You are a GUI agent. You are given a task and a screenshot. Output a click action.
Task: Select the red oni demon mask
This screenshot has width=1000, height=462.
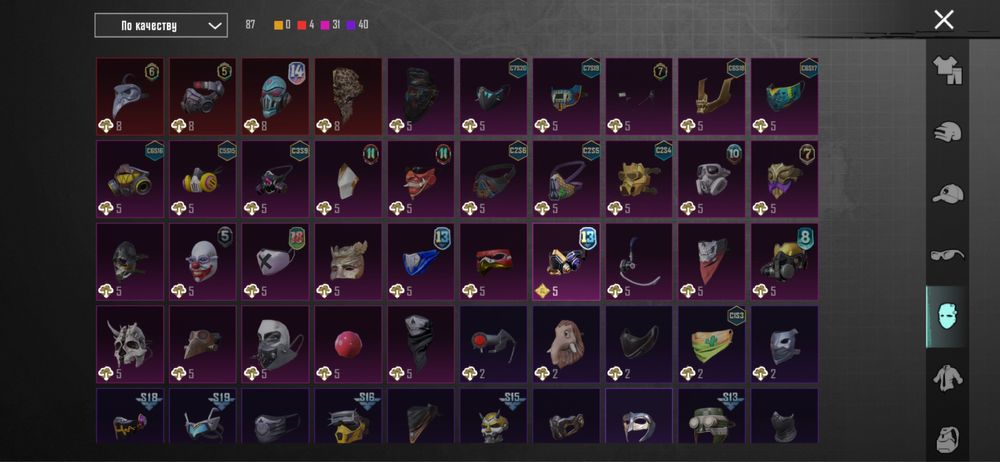pos(420,179)
